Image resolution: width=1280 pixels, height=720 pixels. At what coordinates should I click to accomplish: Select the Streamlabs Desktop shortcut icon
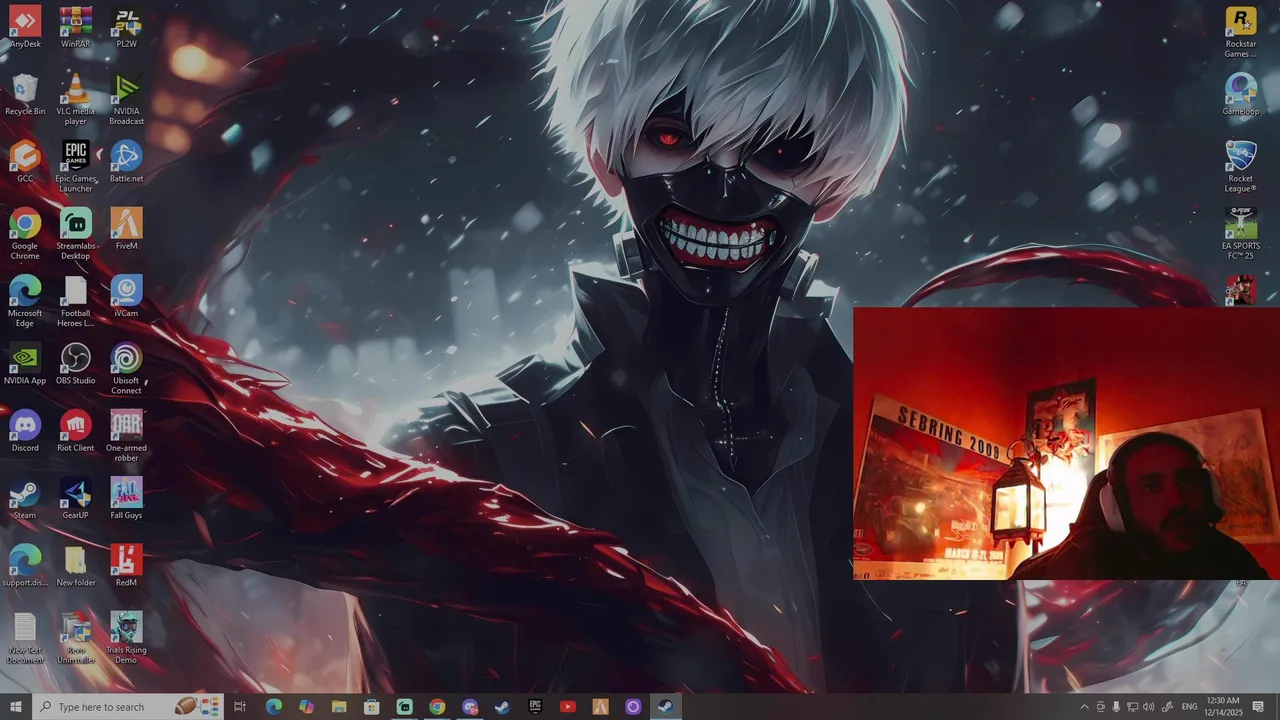pyautogui.click(x=76, y=233)
